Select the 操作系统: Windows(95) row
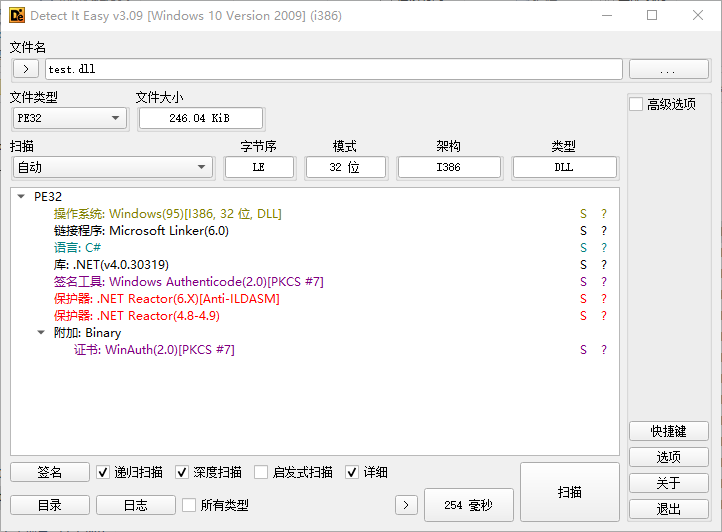Image resolution: width=722 pixels, height=532 pixels. pos(315,214)
